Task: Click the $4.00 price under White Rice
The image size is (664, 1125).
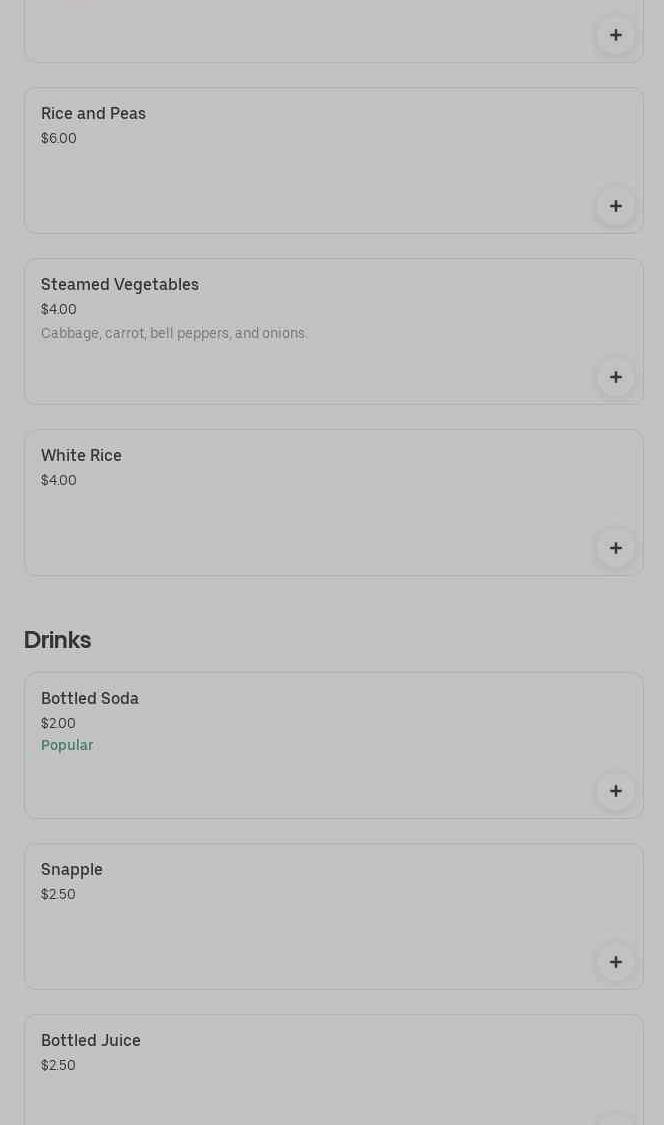Action: point(59,480)
